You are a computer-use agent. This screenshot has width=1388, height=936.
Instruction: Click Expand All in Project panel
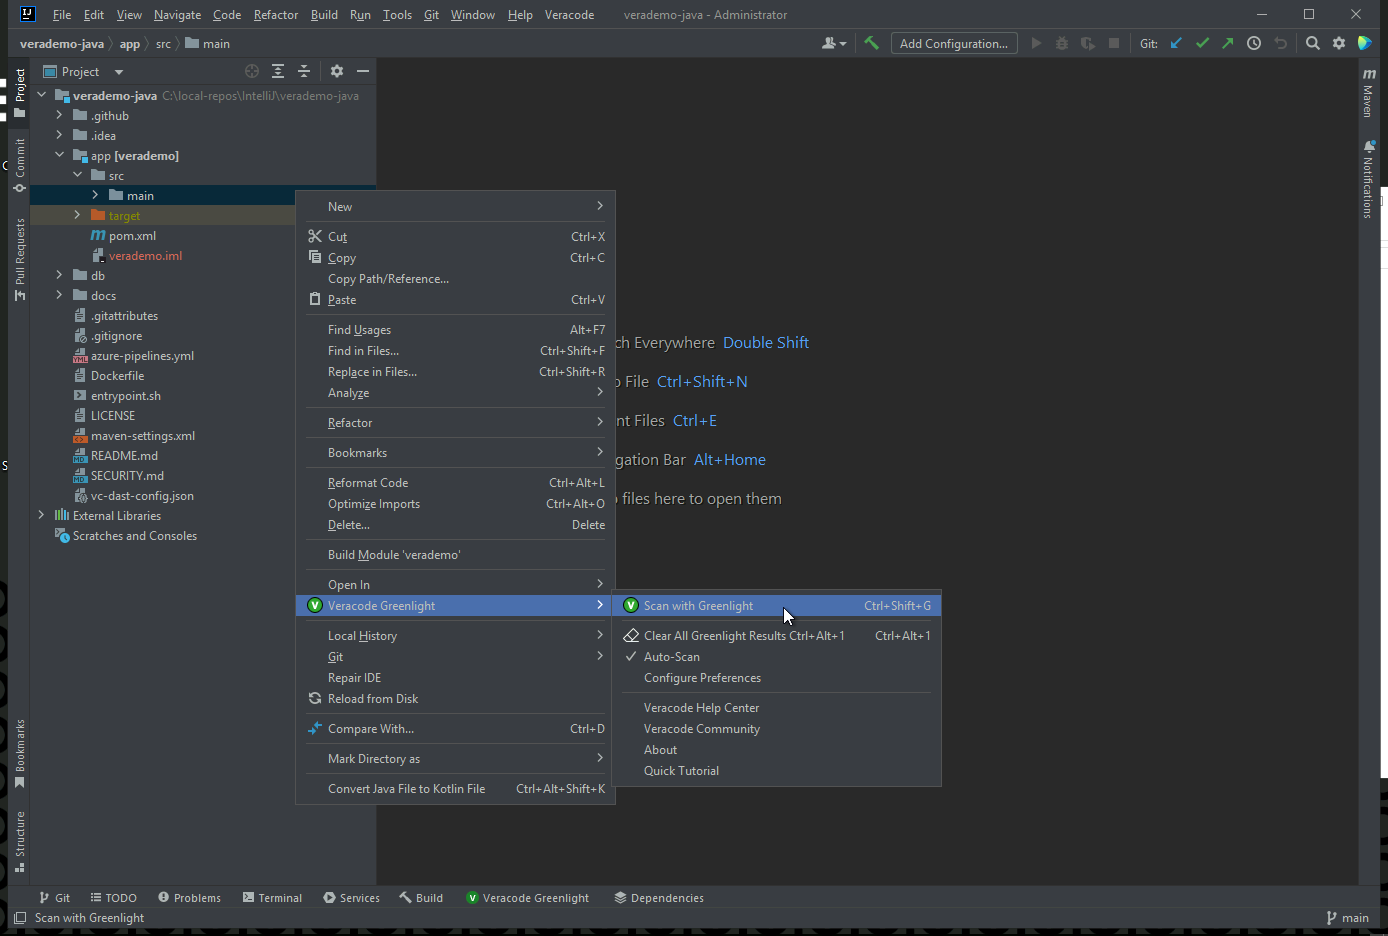pyautogui.click(x=278, y=71)
